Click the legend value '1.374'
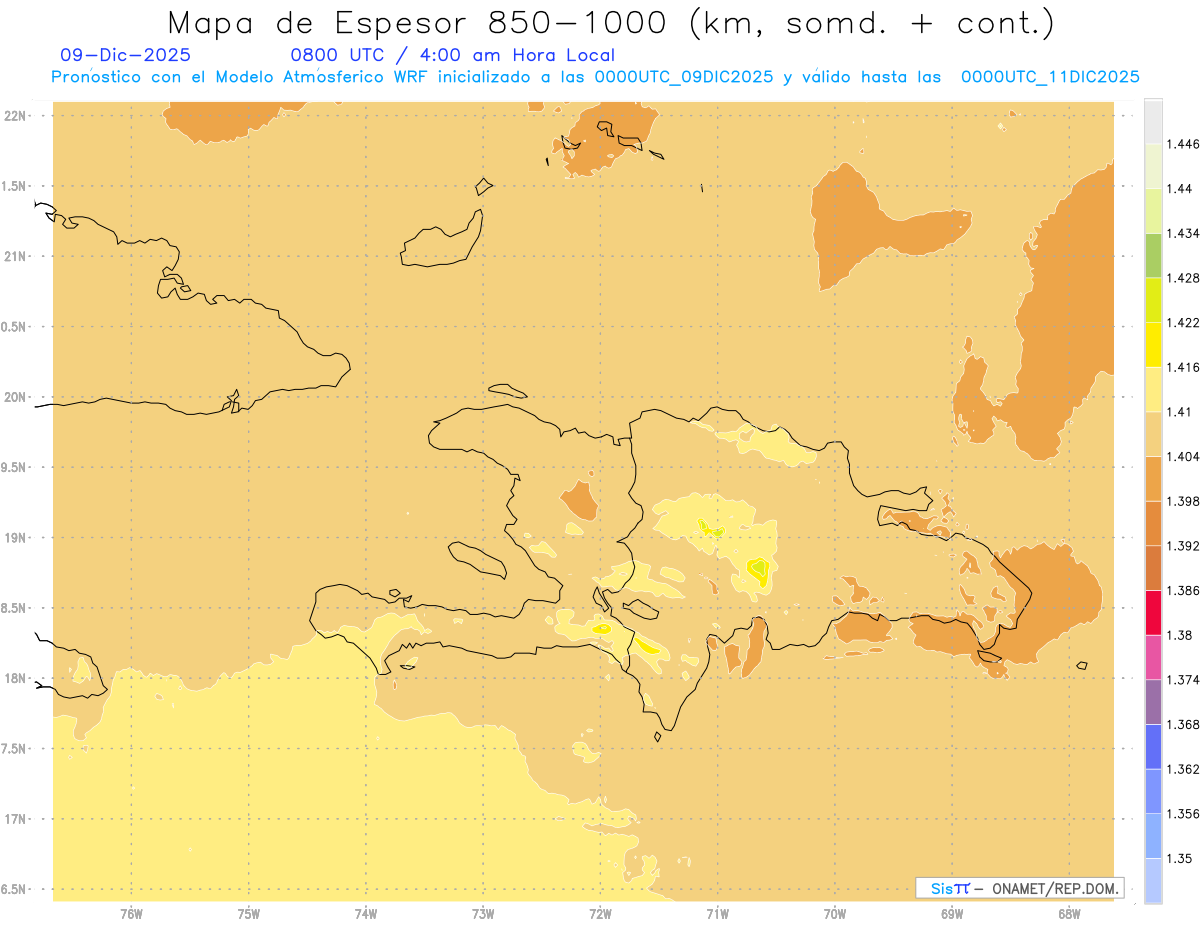 click(x=1185, y=679)
